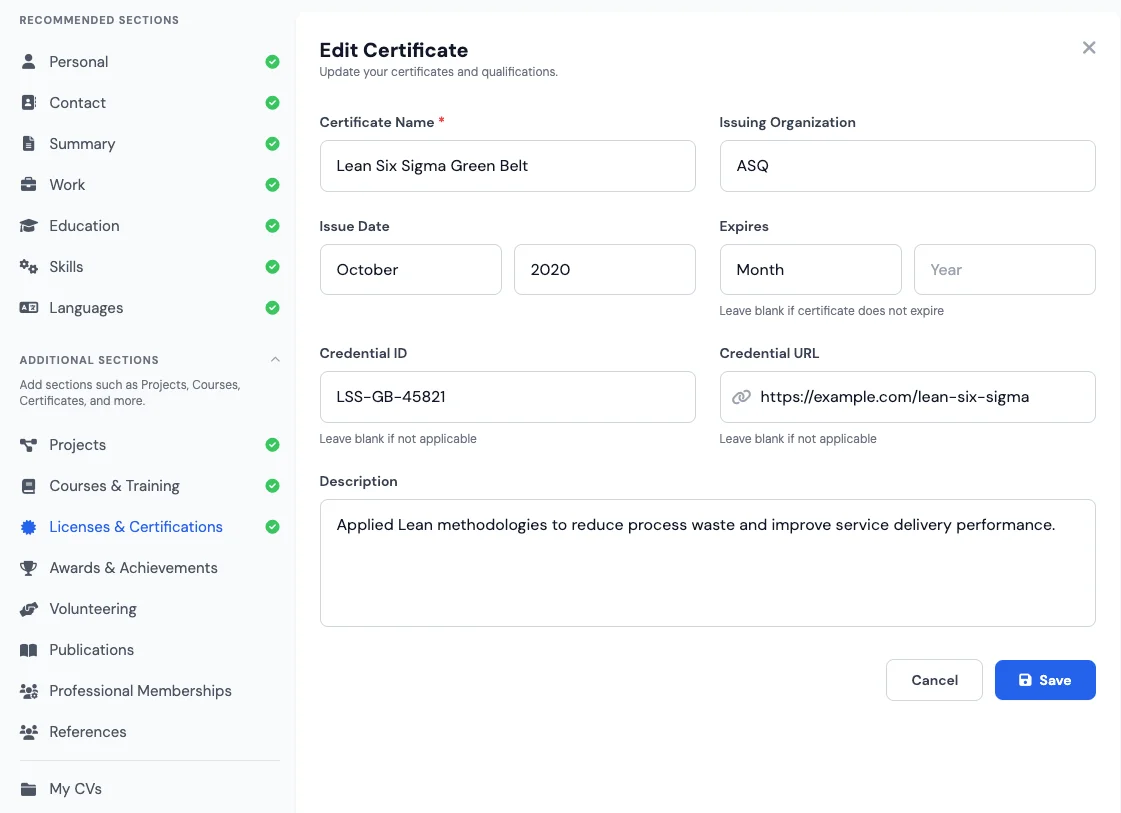Open Awards & Achievements section
The image size is (1121, 813).
[149, 568]
